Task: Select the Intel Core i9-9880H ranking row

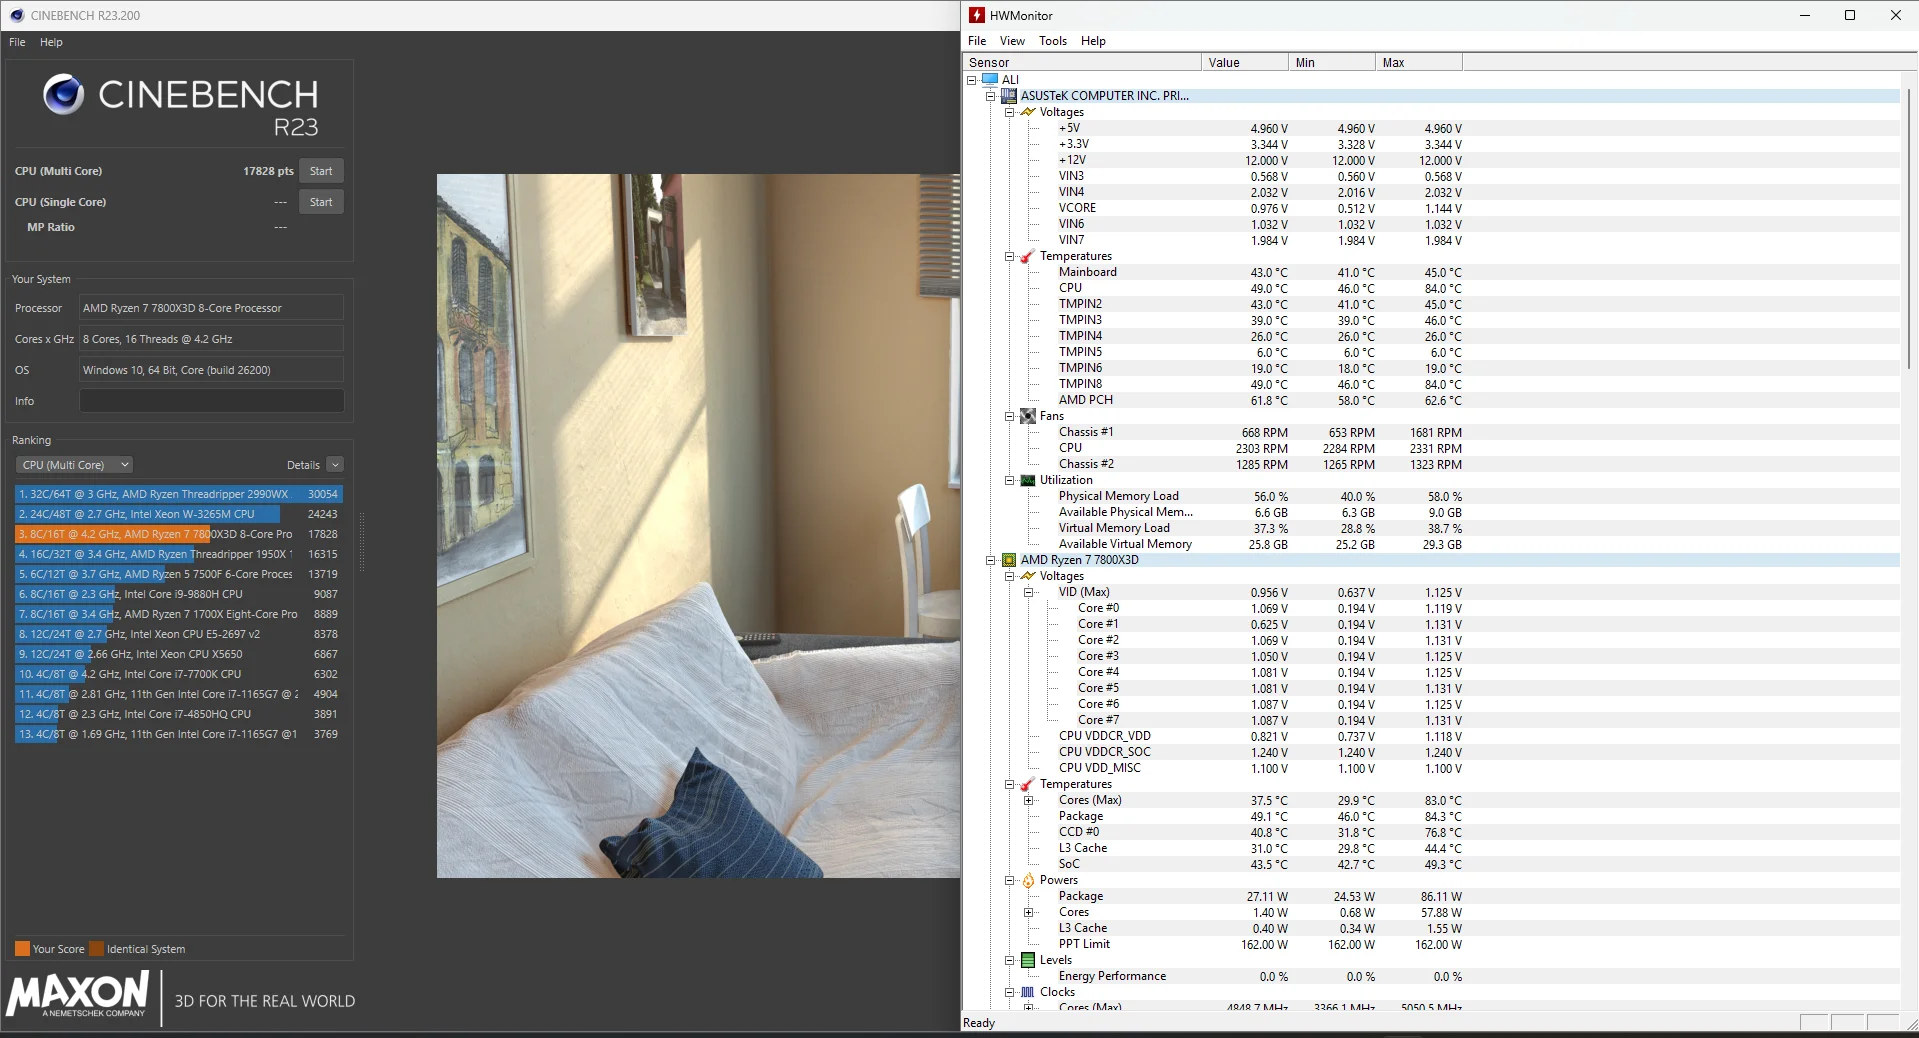Action: click(179, 594)
